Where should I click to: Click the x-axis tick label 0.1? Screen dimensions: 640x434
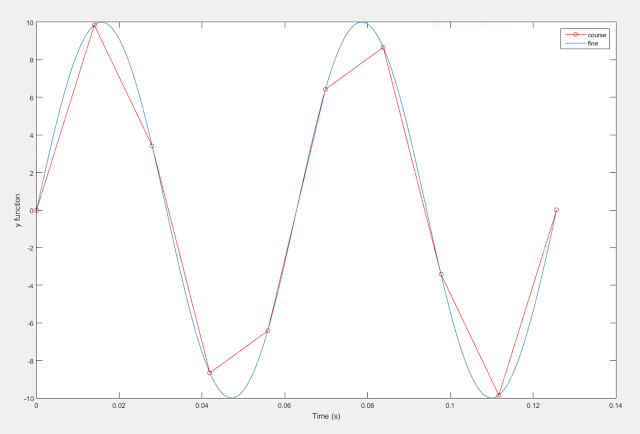click(450, 405)
